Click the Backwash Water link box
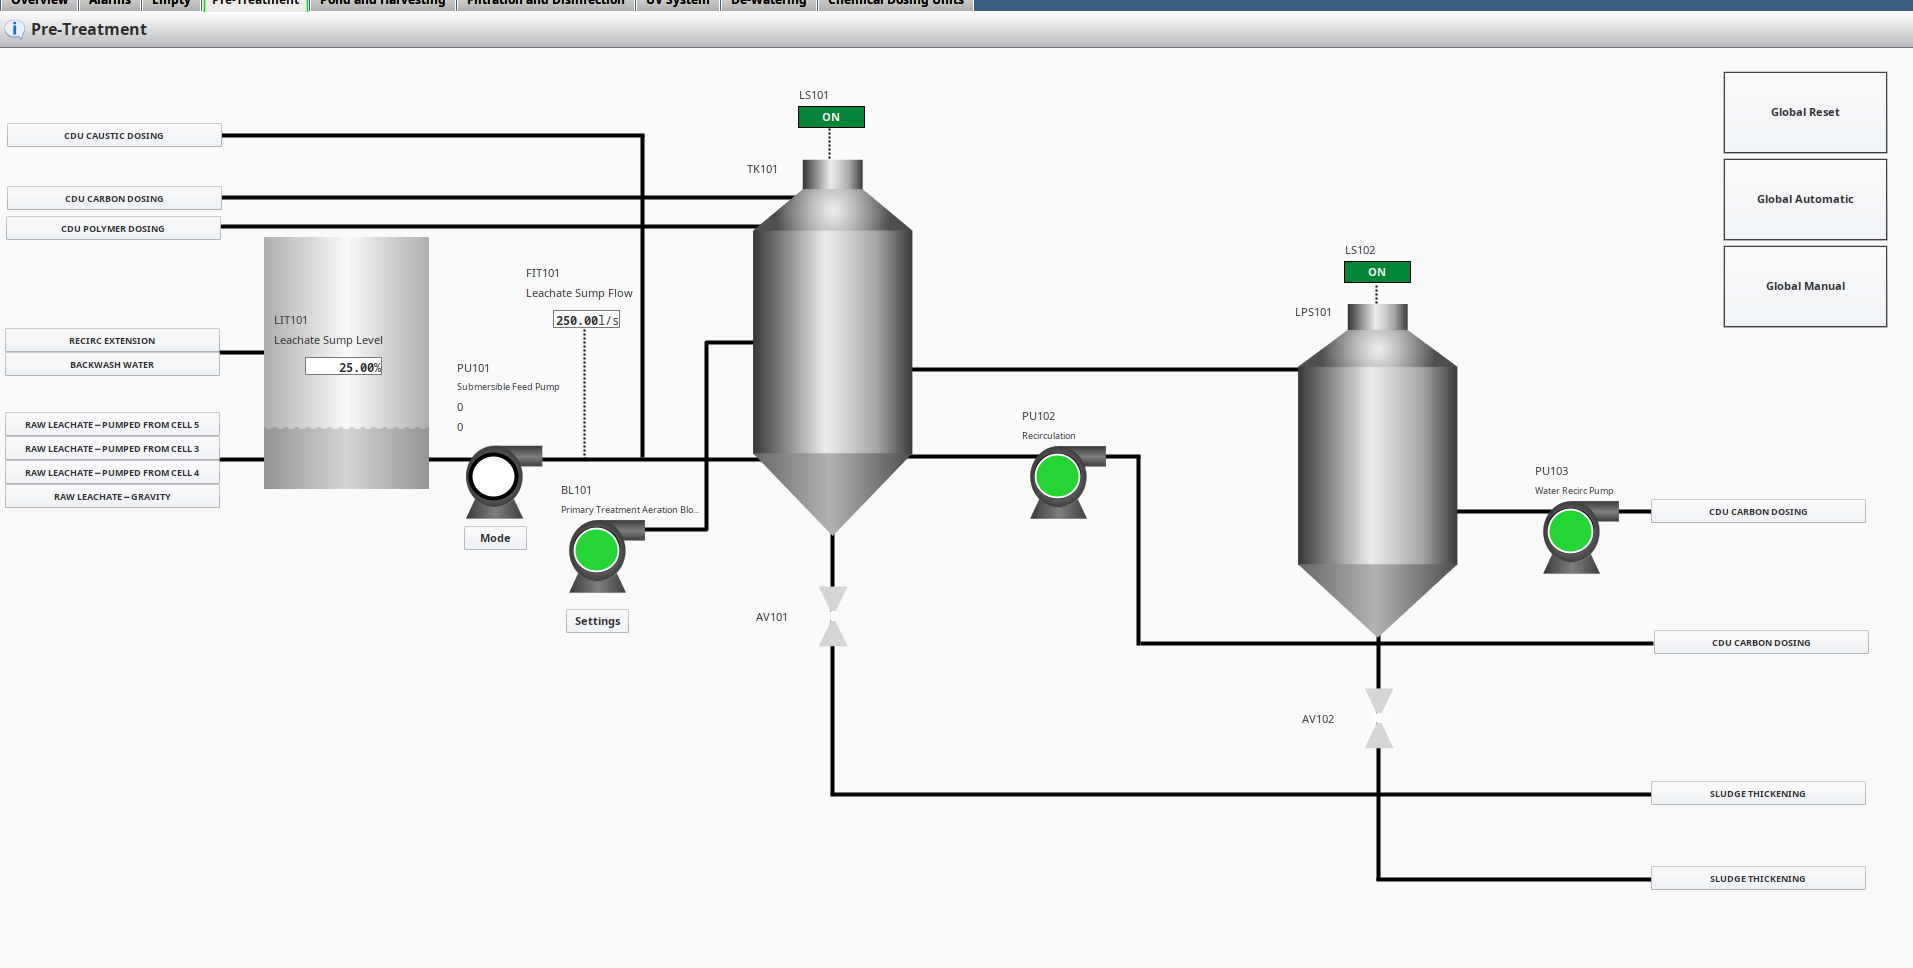The image size is (1913, 968). point(112,364)
